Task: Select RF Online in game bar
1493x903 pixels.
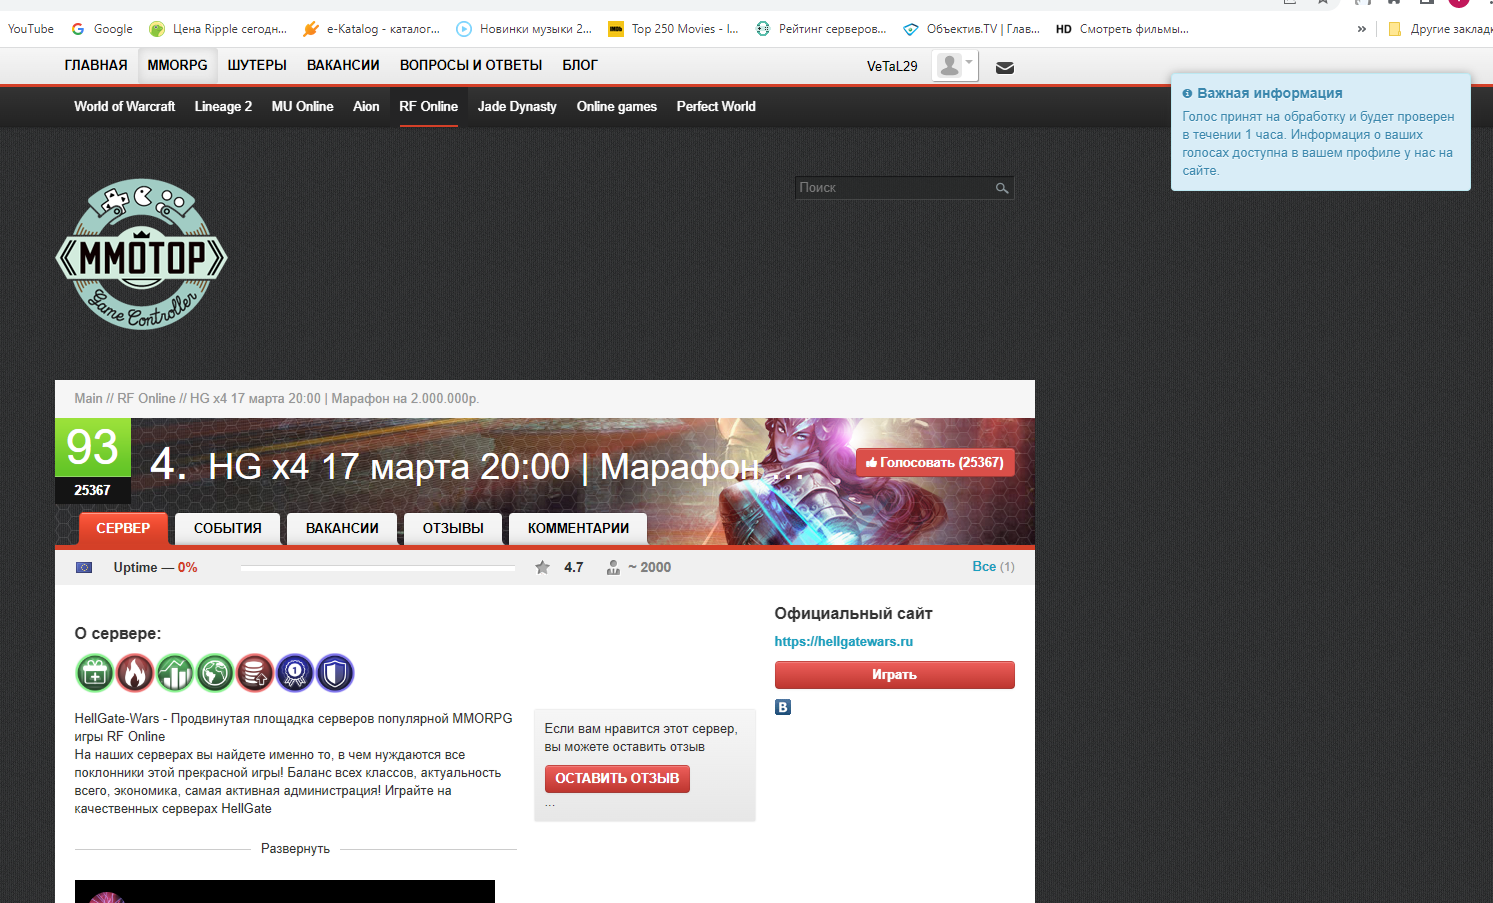Action: pyautogui.click(x=428, y=106)
